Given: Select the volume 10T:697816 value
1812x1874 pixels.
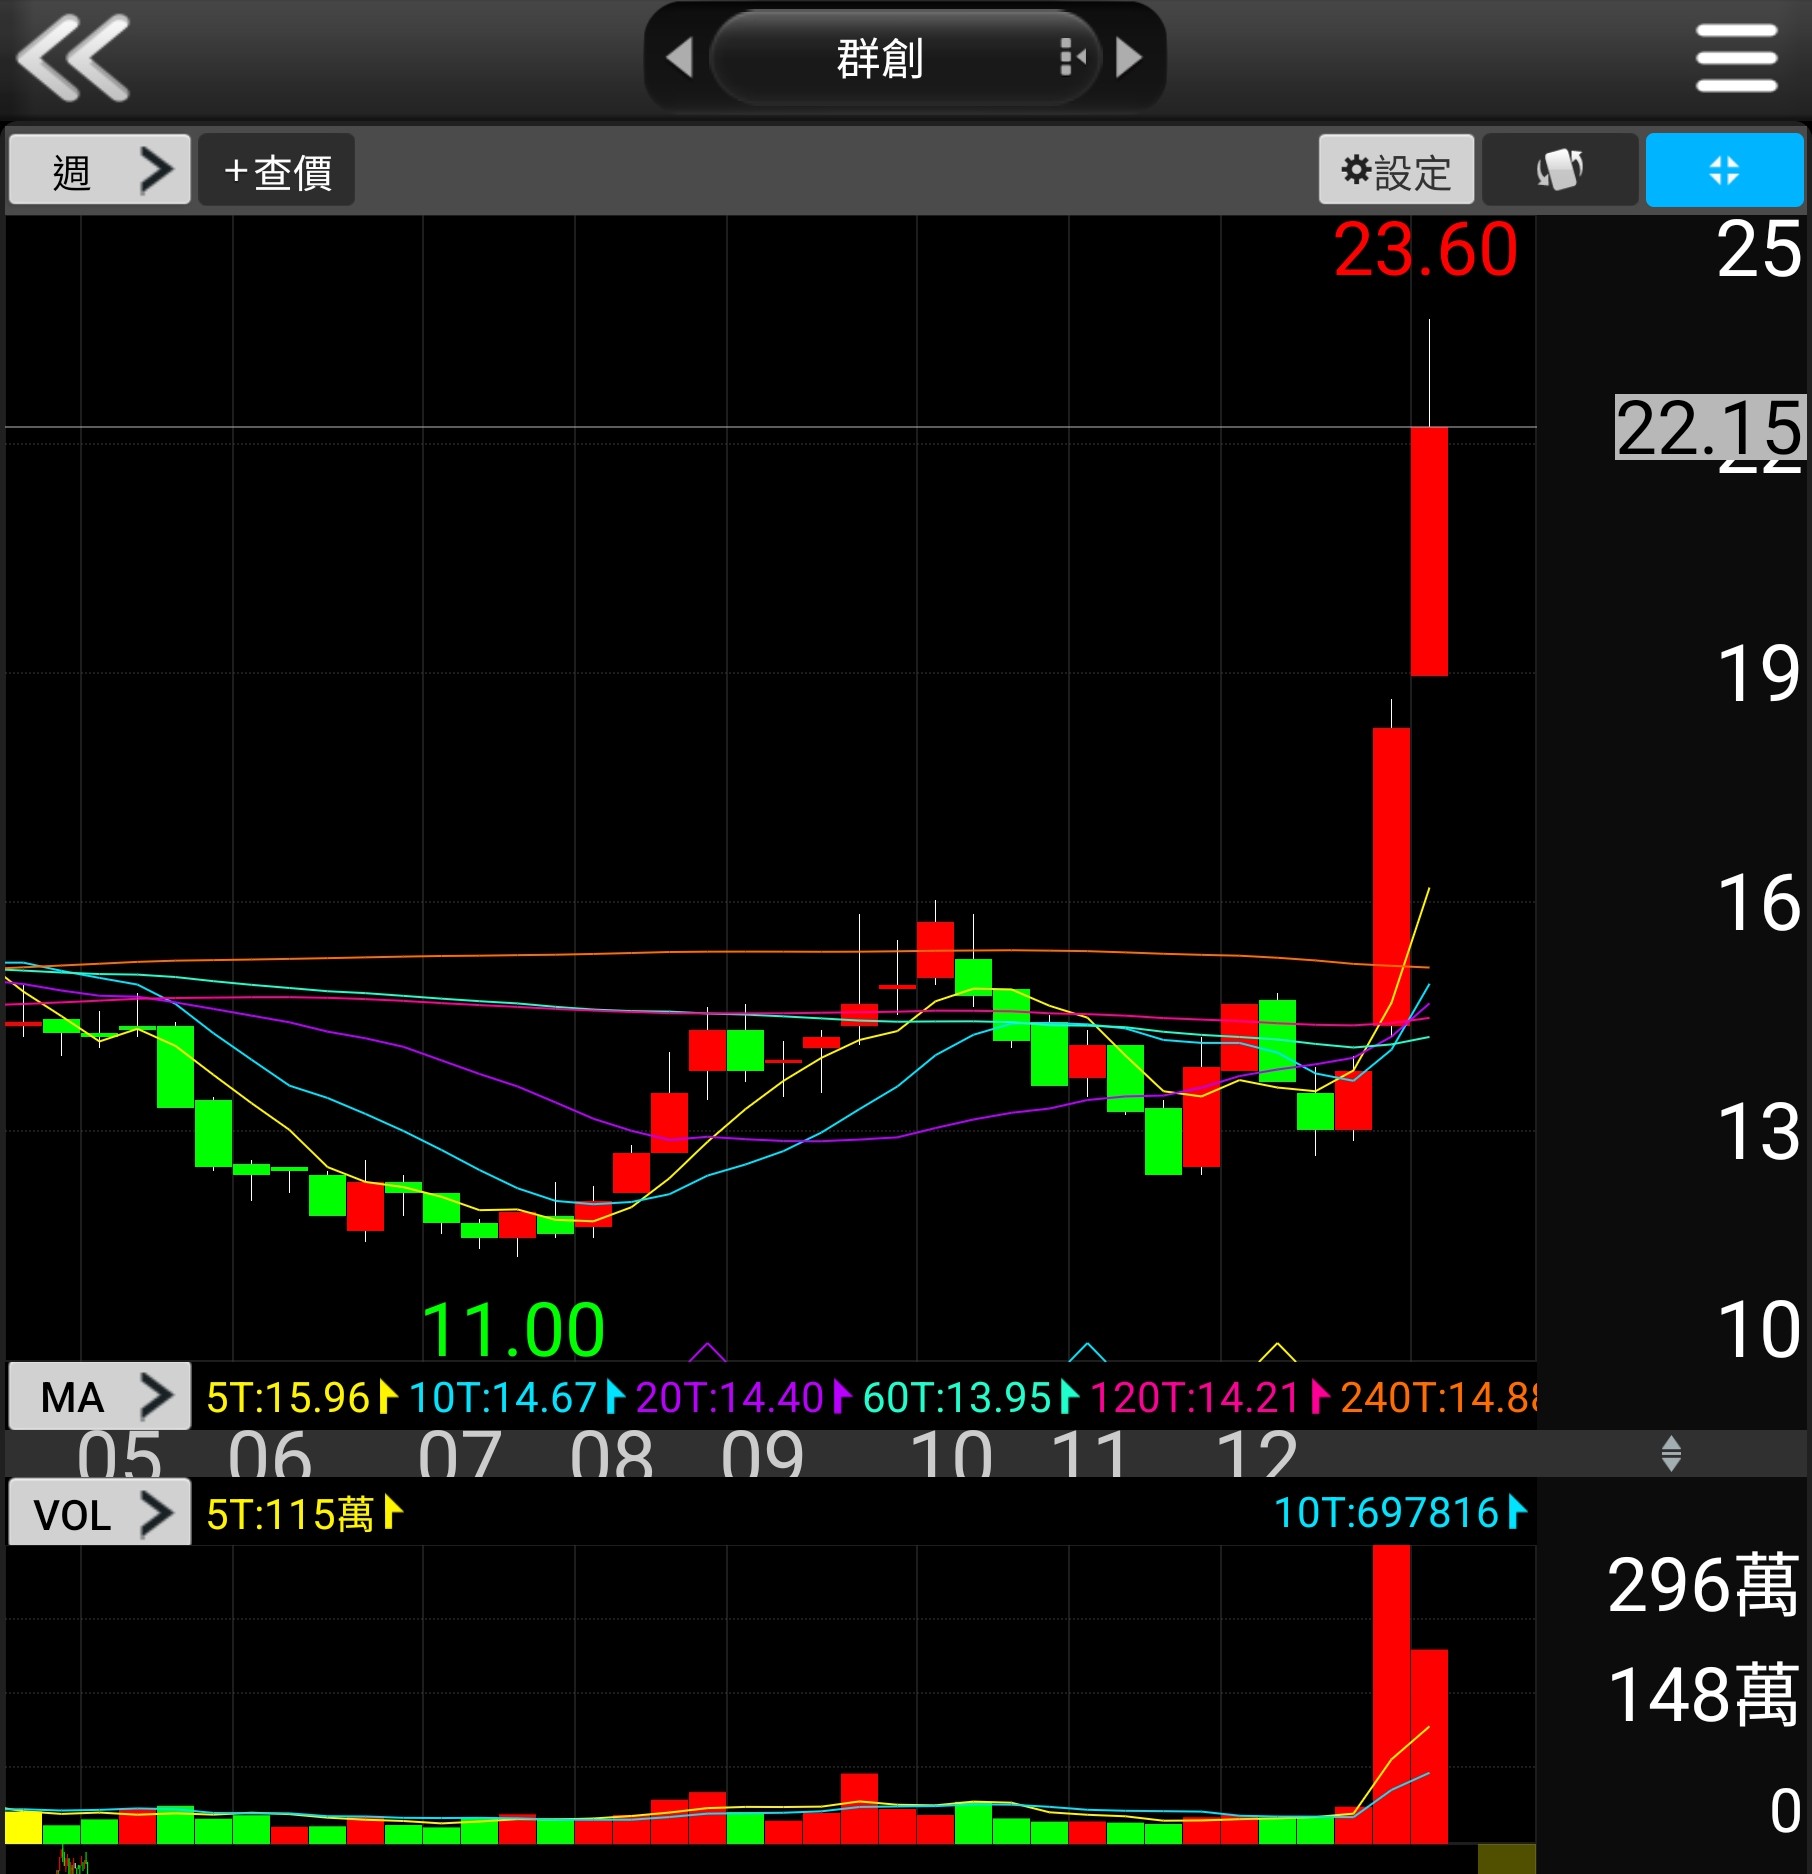Looking at the screenshot, I should pos(1400,1513).
